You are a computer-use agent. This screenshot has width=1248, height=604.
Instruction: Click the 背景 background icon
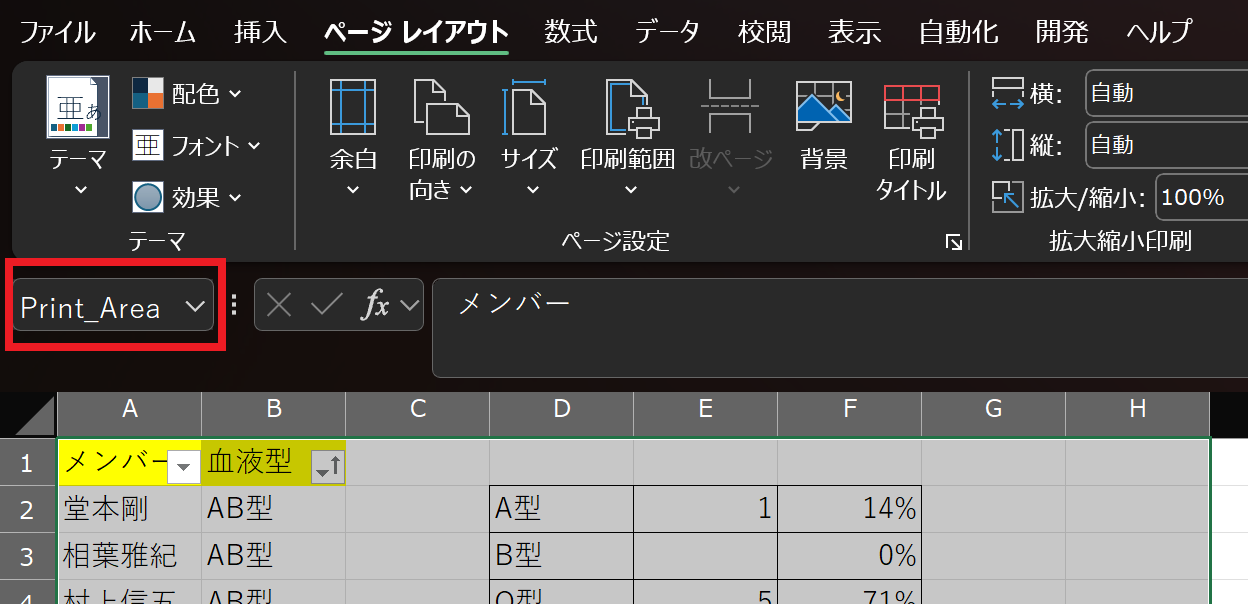coord(823,120)
